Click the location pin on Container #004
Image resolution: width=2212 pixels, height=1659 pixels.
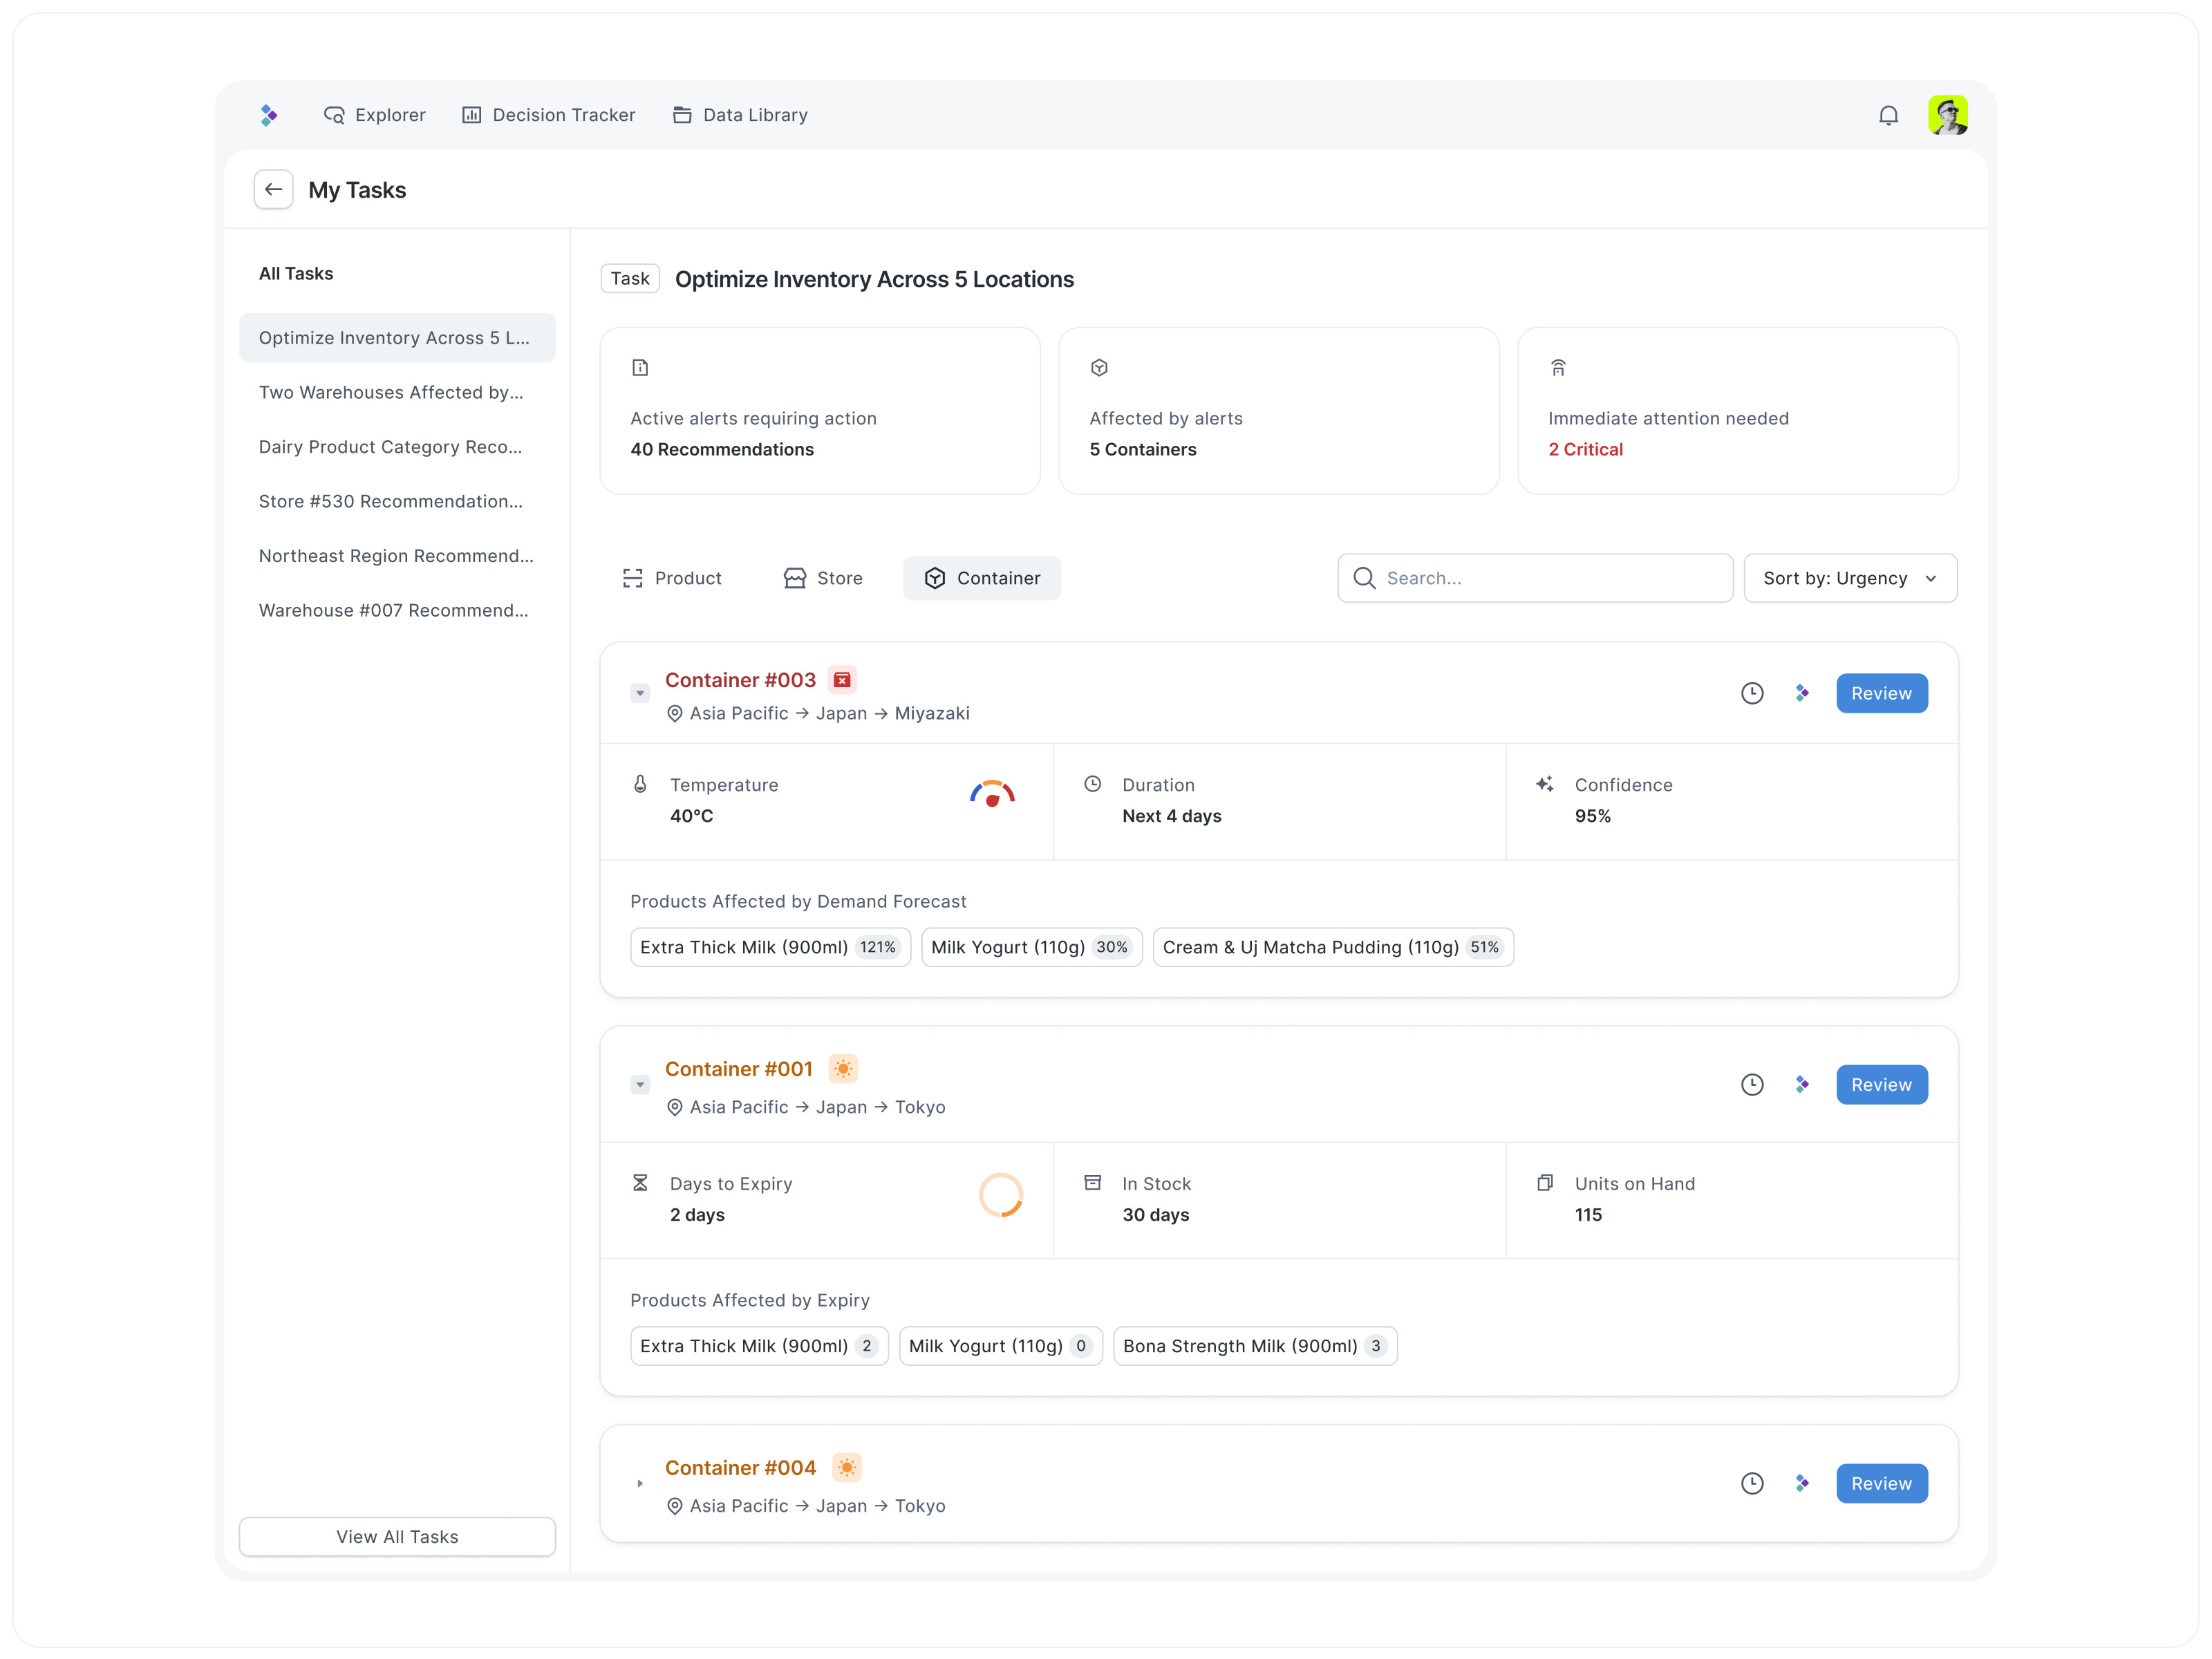click(x=675, y=1506)
